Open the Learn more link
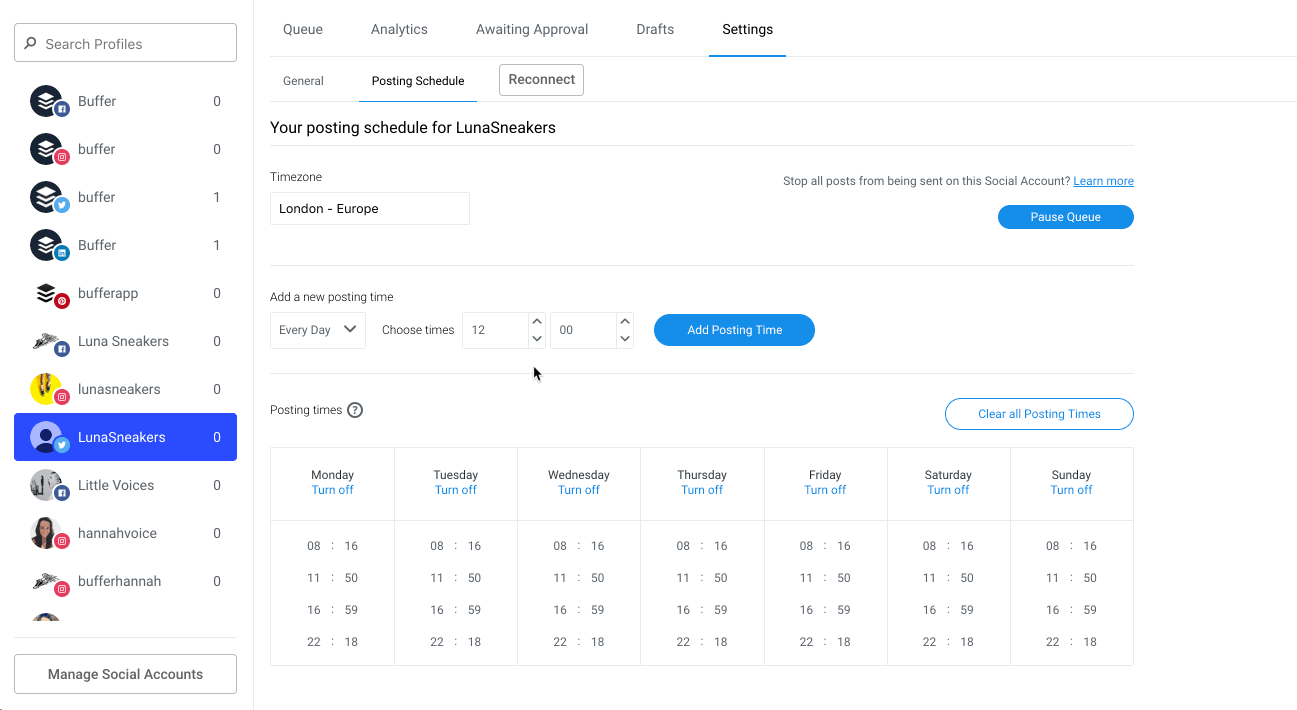The image size is (1297, 710). click(x=1103, y=181)
